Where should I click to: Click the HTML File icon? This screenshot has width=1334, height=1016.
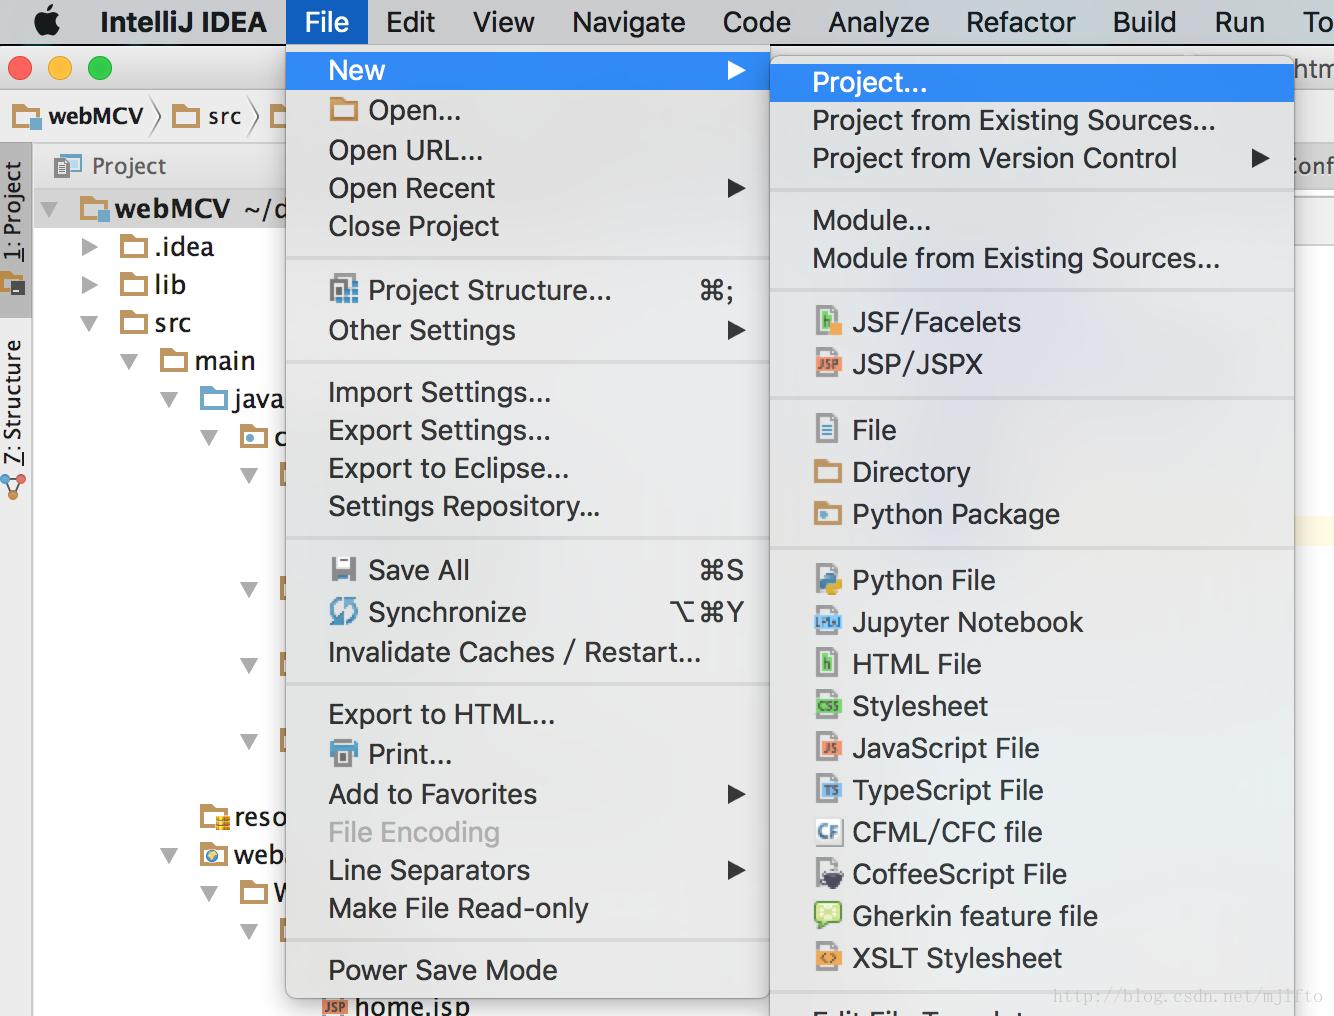point(827,663)
